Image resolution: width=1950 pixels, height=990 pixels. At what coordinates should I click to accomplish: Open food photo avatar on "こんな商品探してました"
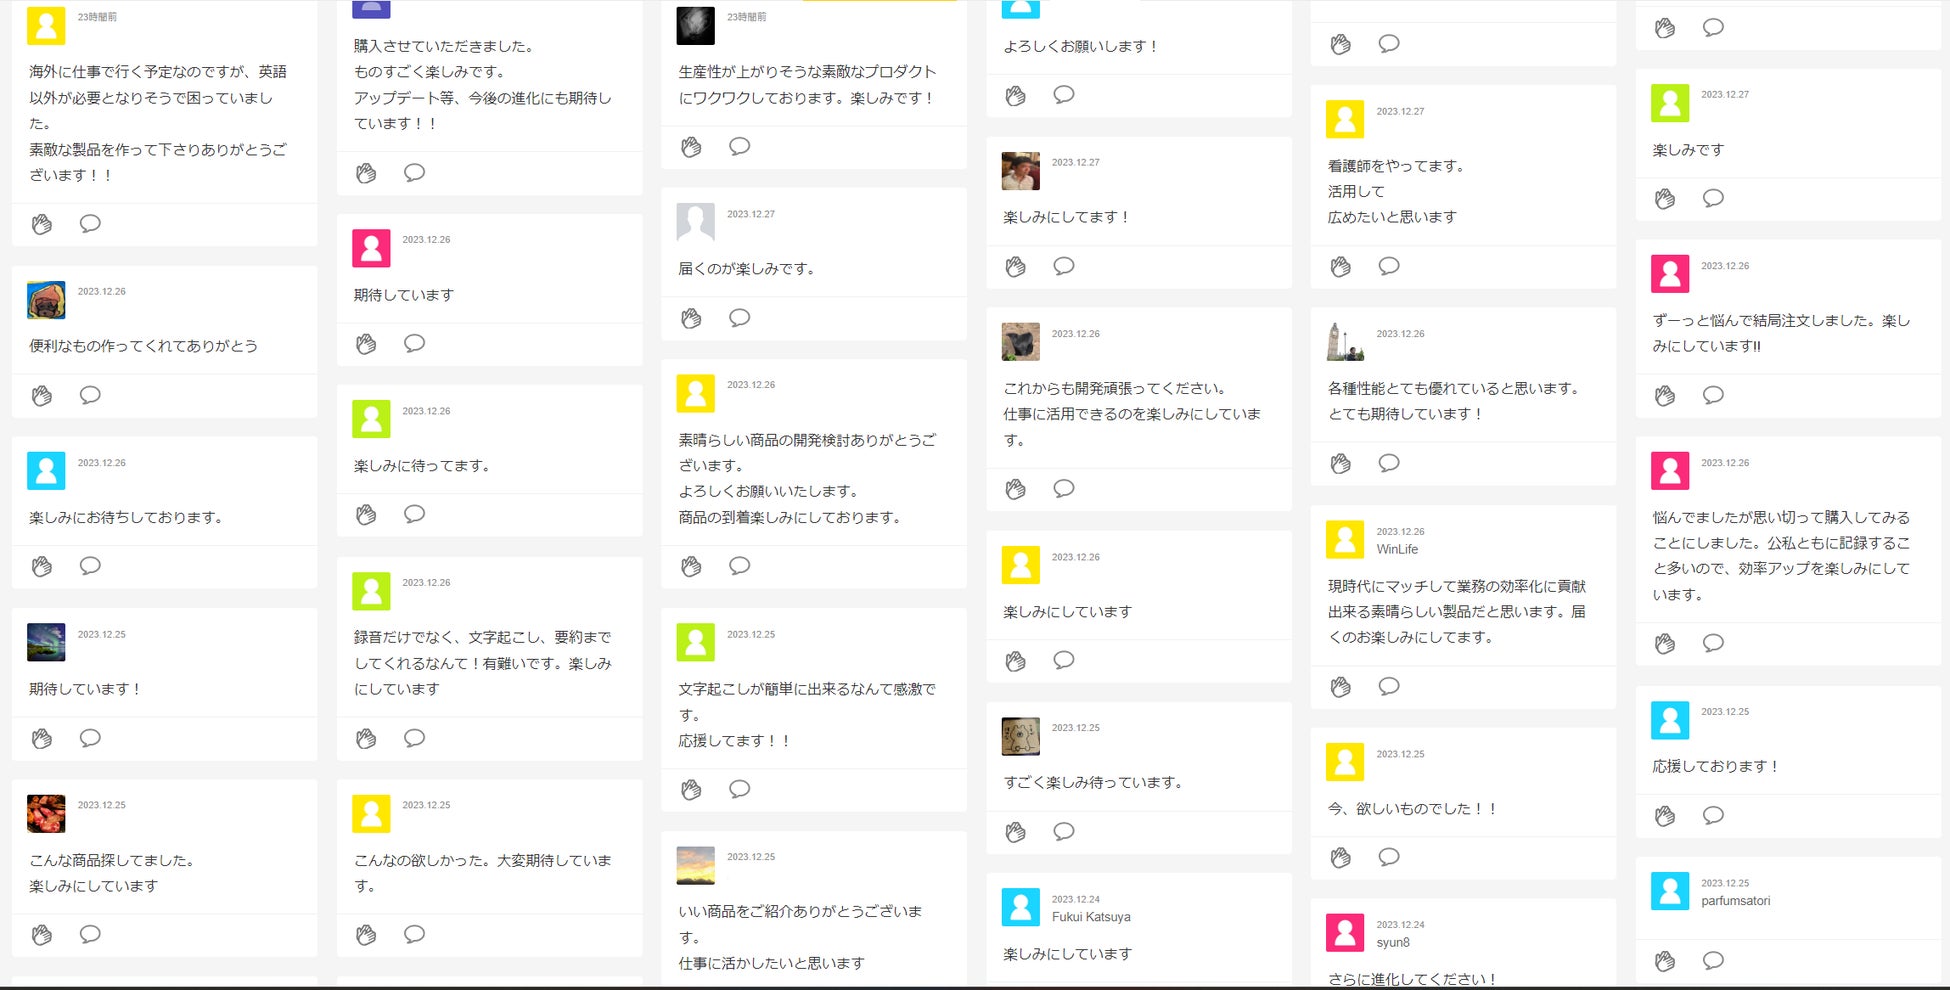pyautogui.click(x=46, y=814)
